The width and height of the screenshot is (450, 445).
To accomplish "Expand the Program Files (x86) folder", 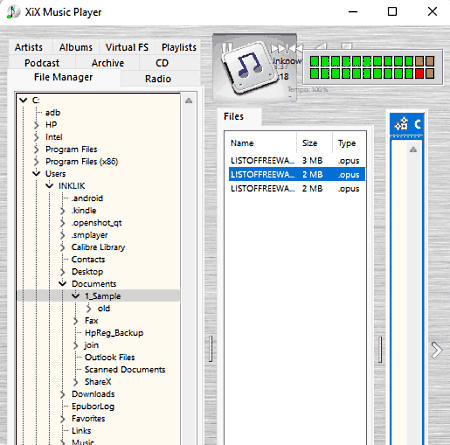I will 36,162.
